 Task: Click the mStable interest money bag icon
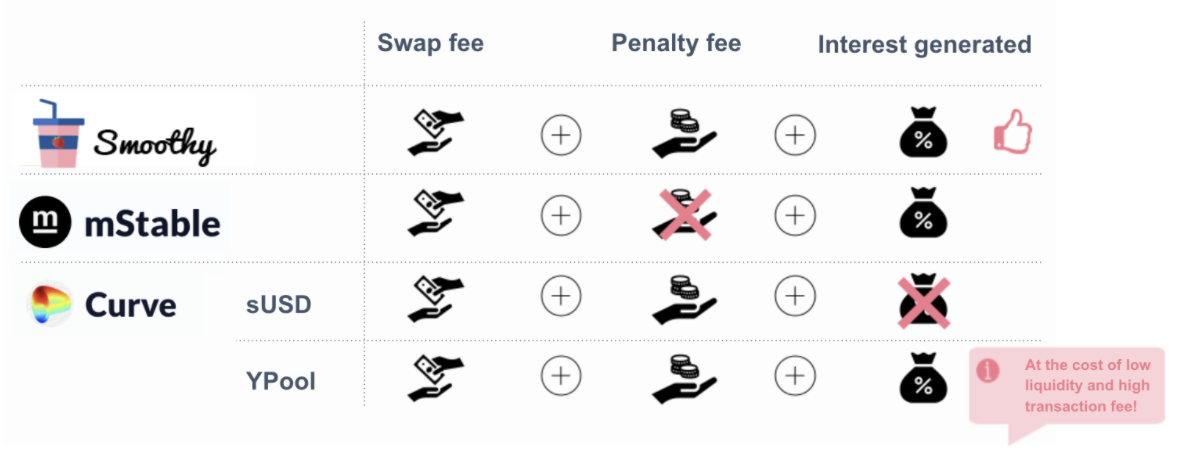click(x=923, y=213)
